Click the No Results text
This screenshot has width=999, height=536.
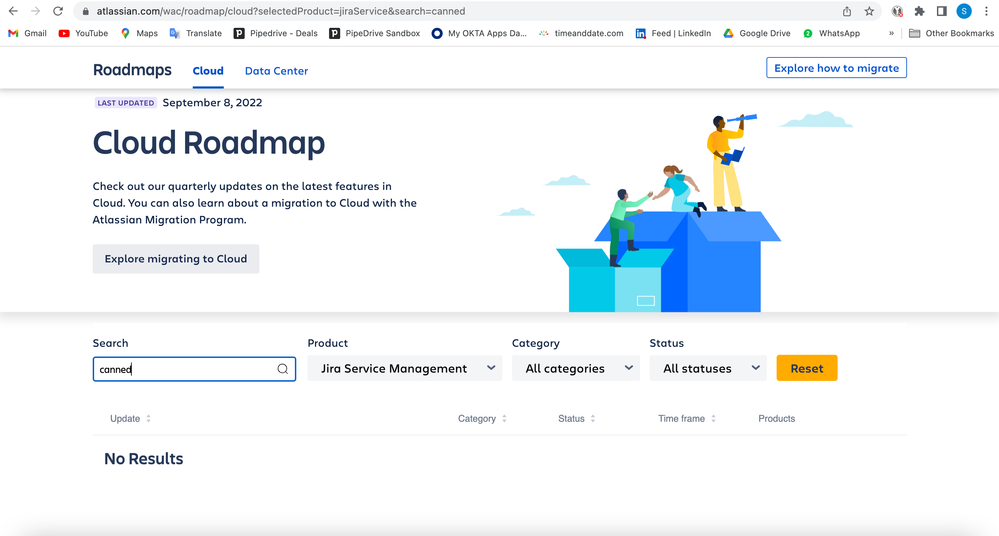[x=143, y=459]
